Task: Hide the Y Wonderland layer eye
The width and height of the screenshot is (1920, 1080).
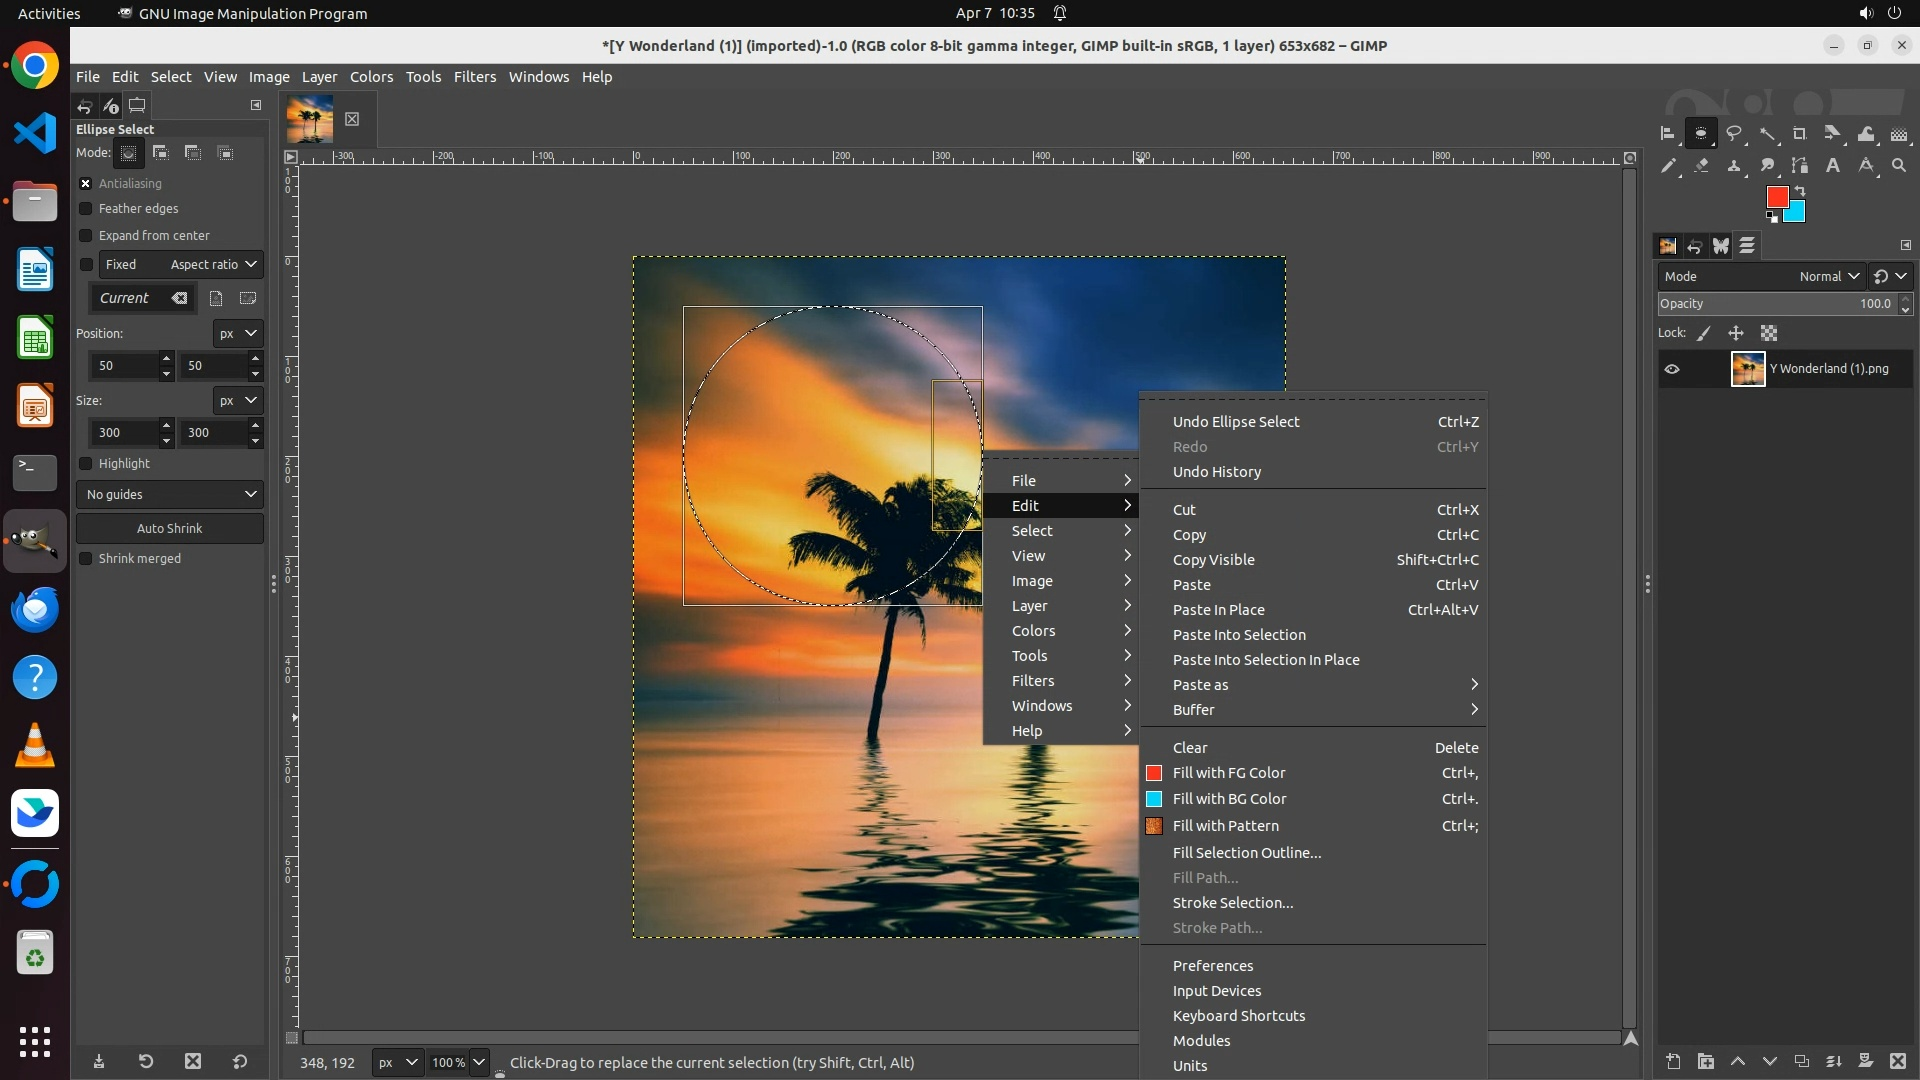Action: click(1672, 369)
